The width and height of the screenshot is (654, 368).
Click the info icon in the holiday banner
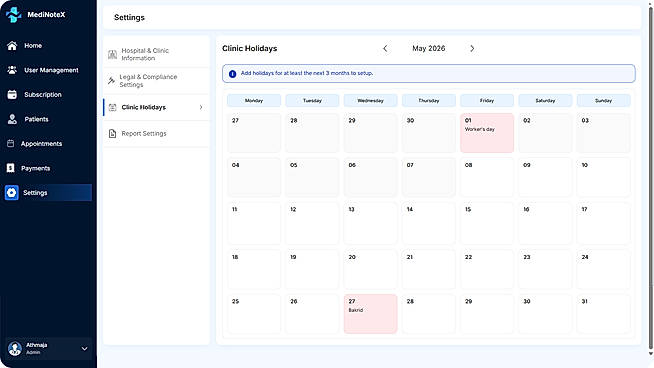(x=232, y=74)
